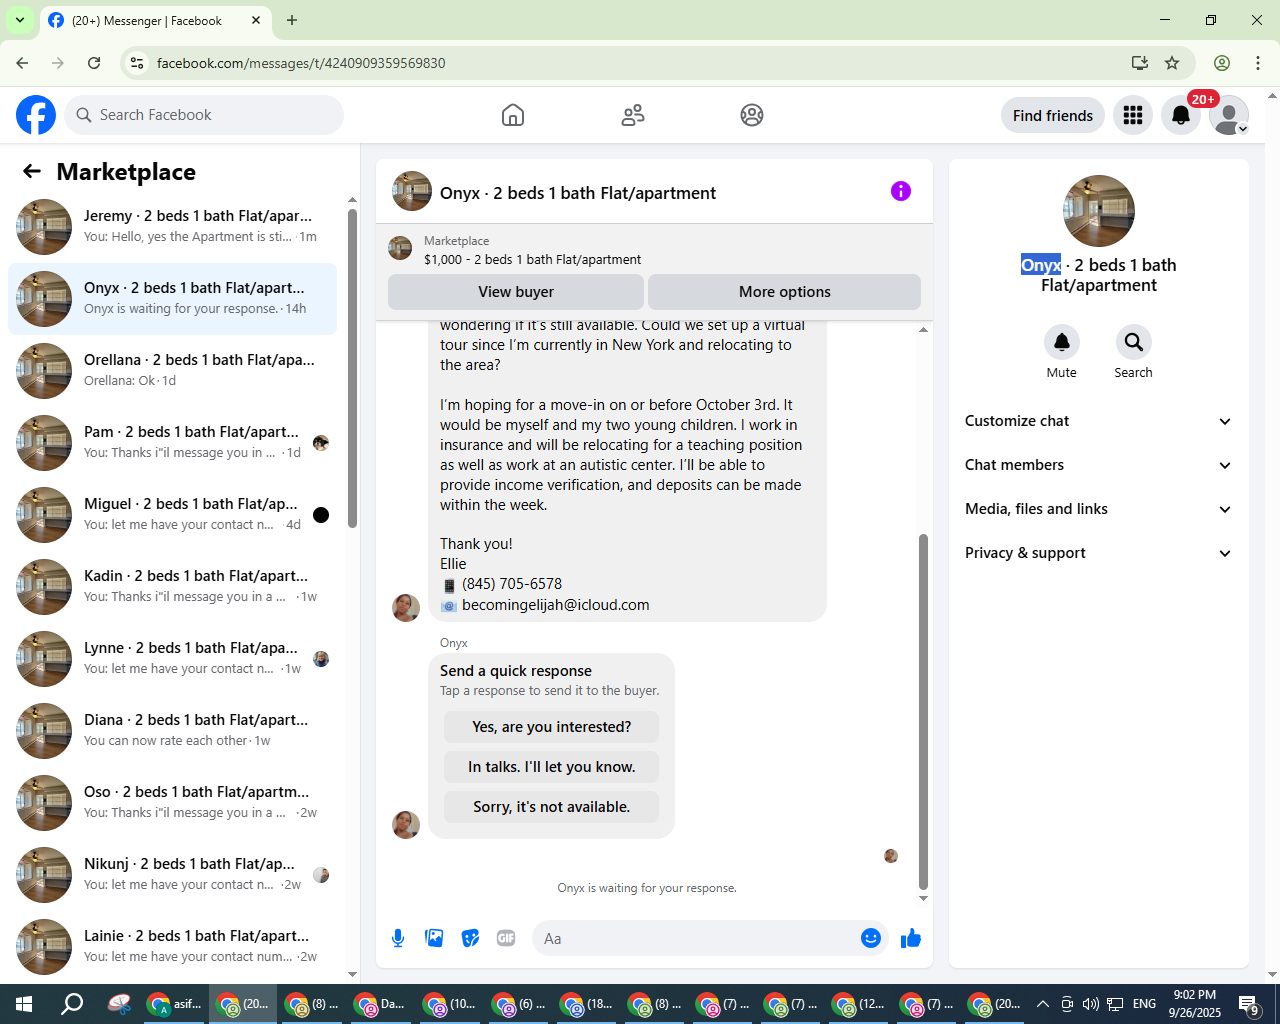Record a voice clip
Screen dimensions: 1280x1024
tap(398, 938)
